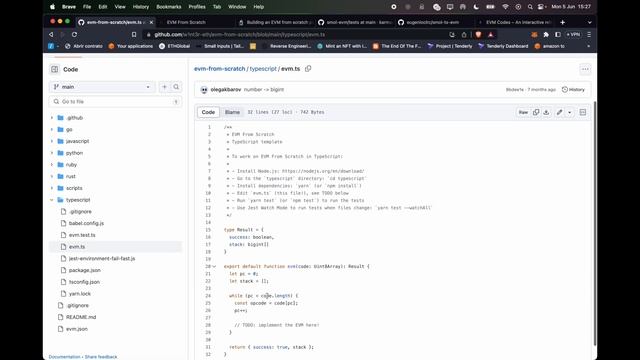Viewport: 640px width, 360px height.
Task: Collapse the typescript folder
Action: click(x=52, y=200)
